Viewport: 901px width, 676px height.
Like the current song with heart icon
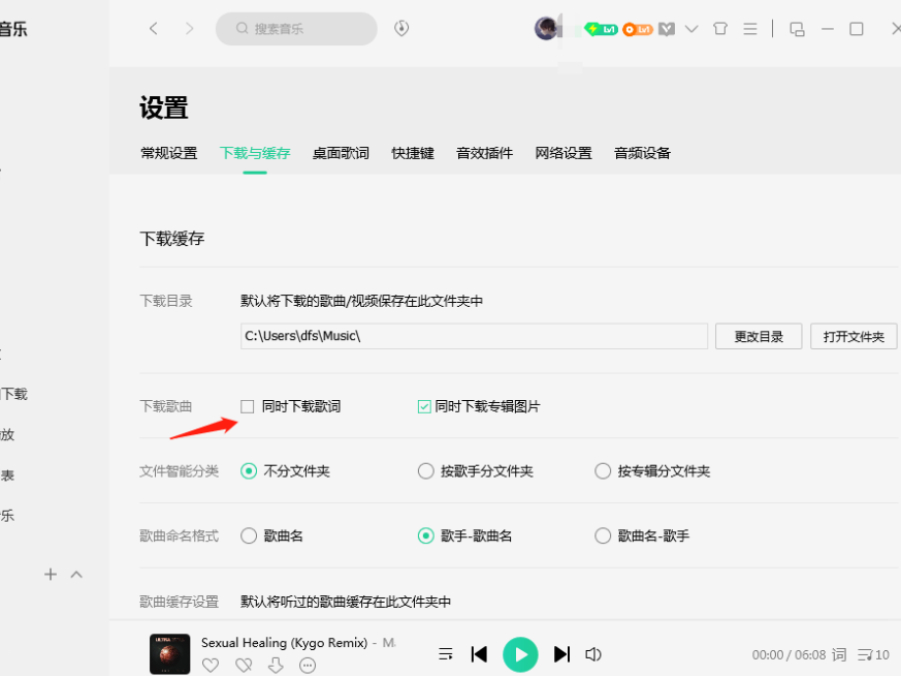pyautogui.click(x=210, y=665)
